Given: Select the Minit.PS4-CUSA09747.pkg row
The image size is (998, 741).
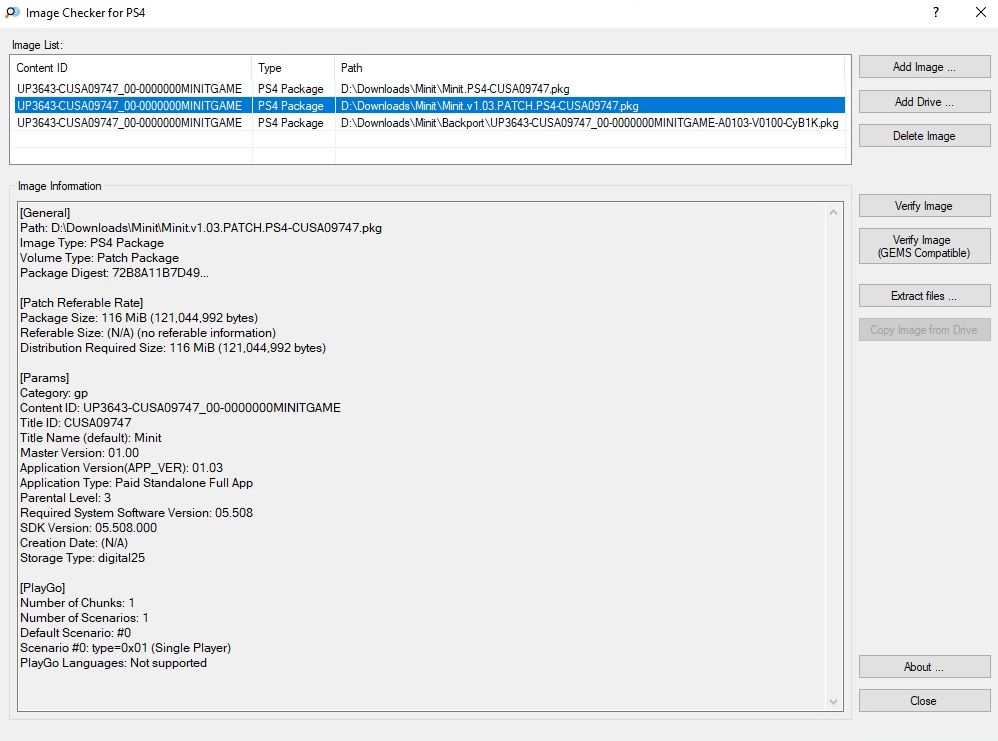Looking at the screenshot, I should (430, 88).
